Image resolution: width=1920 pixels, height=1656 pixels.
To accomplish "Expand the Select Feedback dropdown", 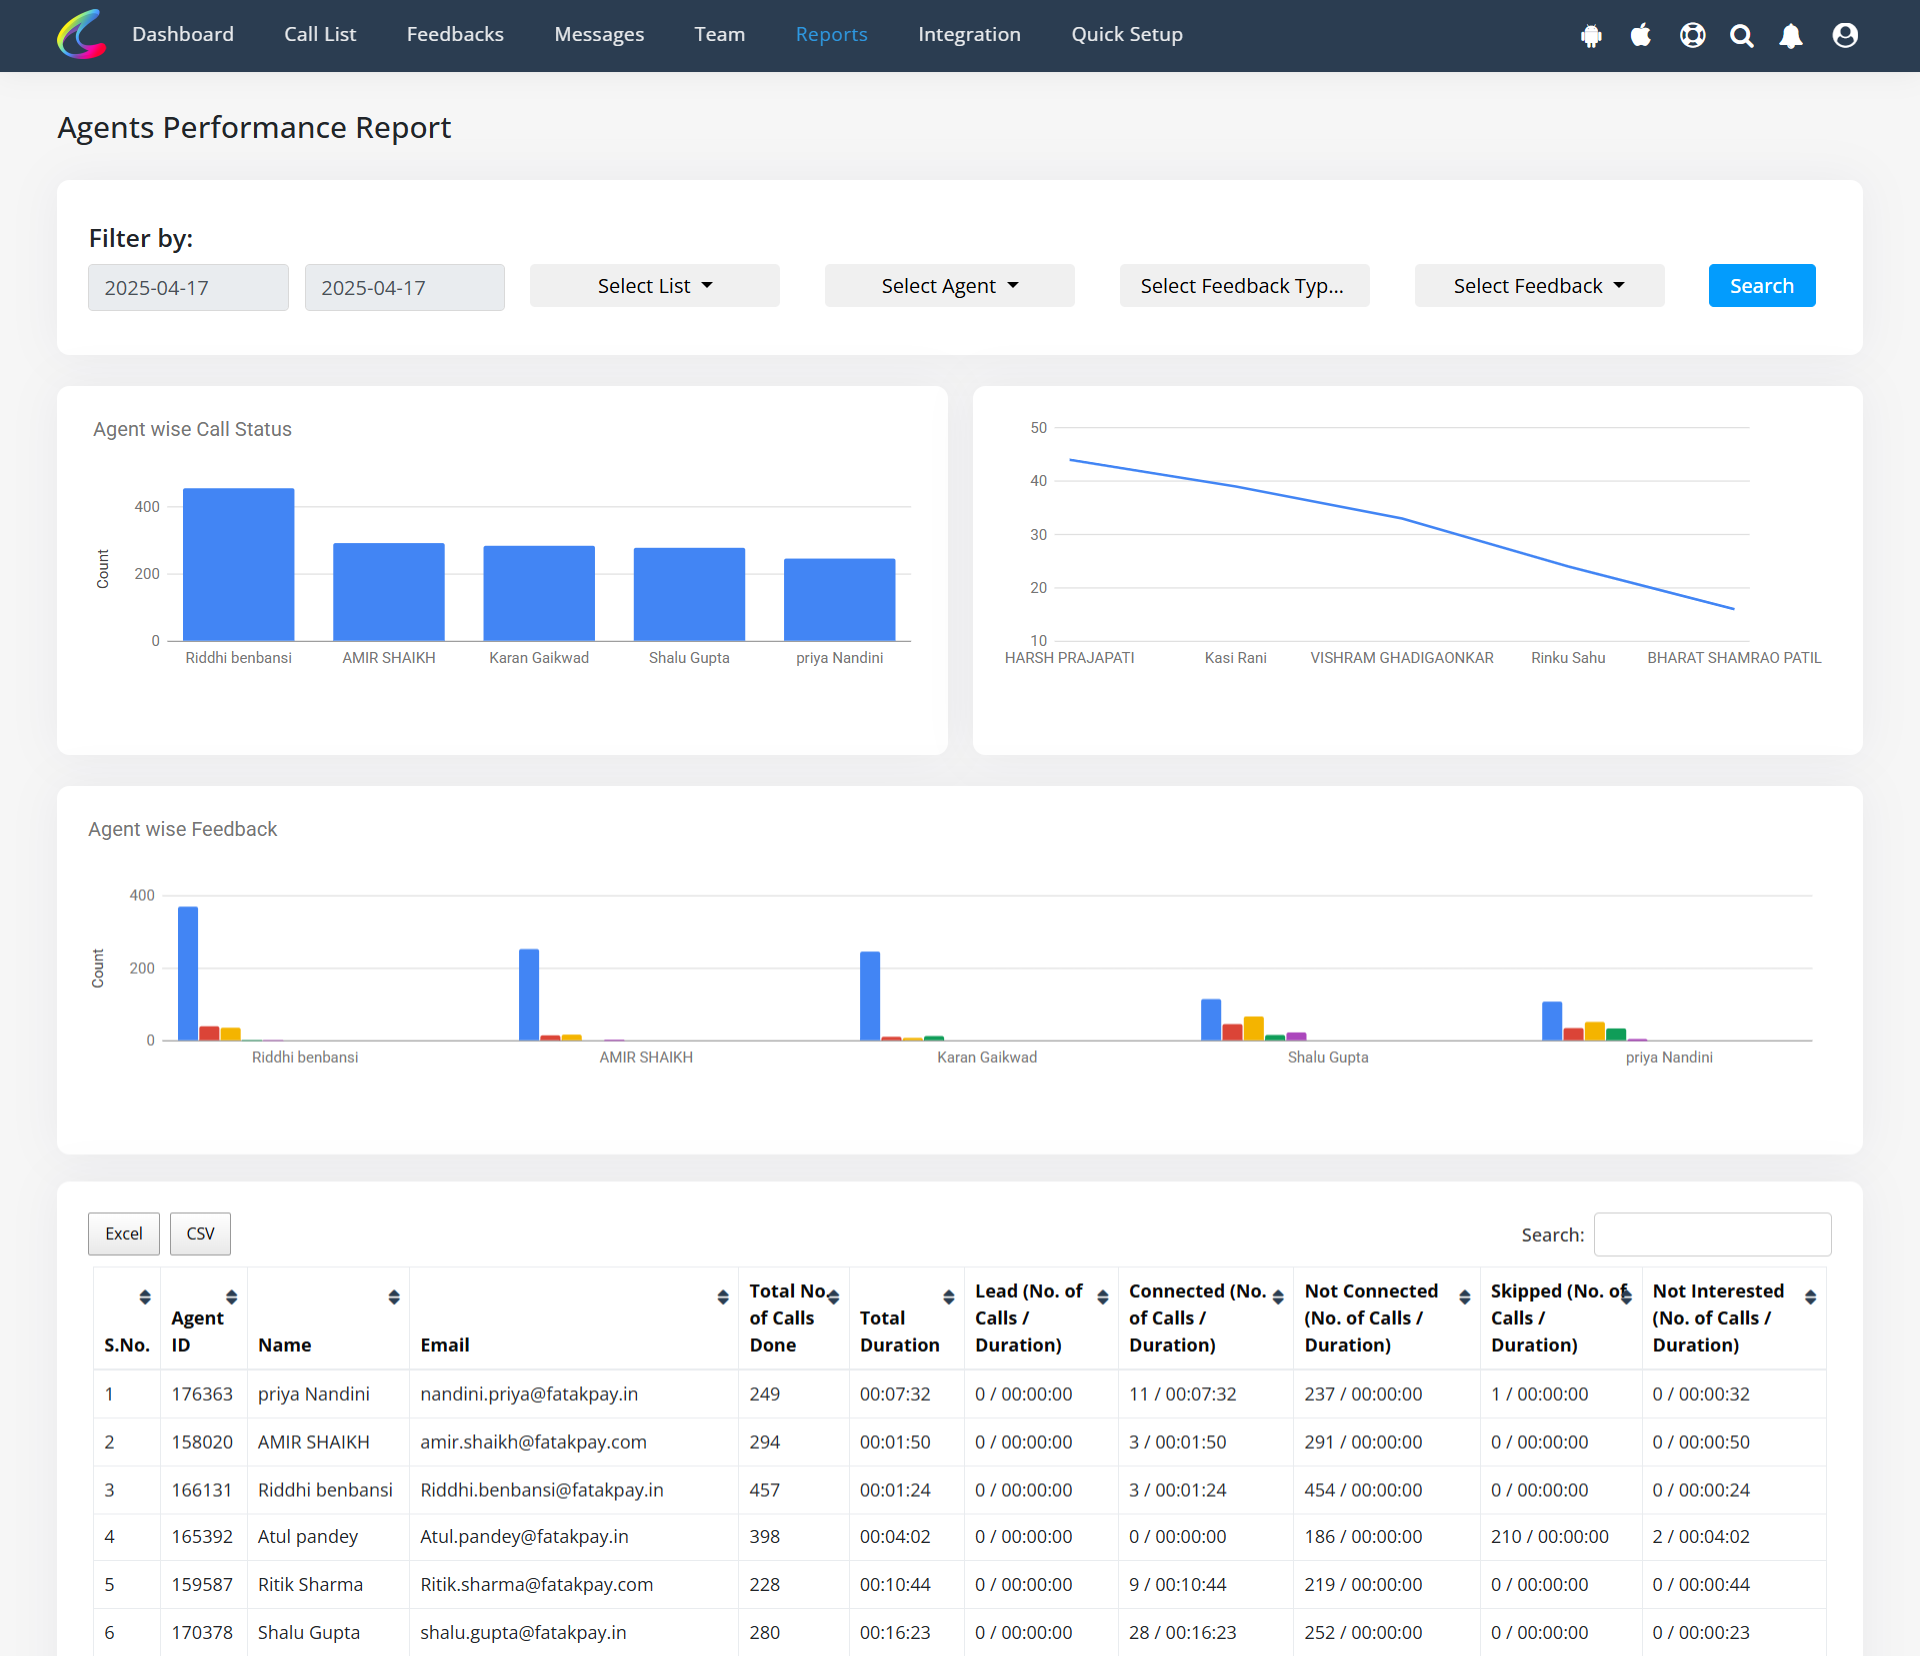I will (1538, 286).
